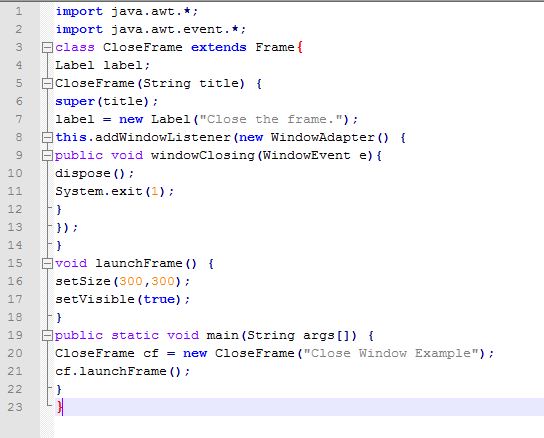Collapse the CloseFrame constructor fold on line 5

click(x=47, y=83)
